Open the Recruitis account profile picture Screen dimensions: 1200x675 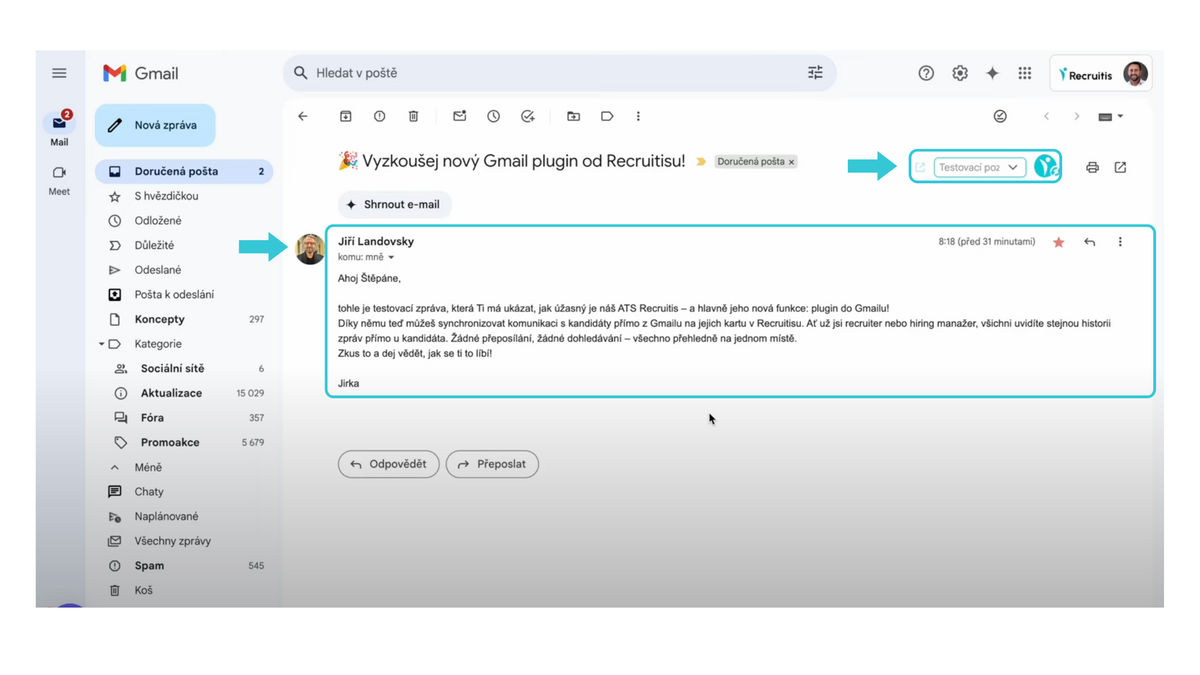1135,73
